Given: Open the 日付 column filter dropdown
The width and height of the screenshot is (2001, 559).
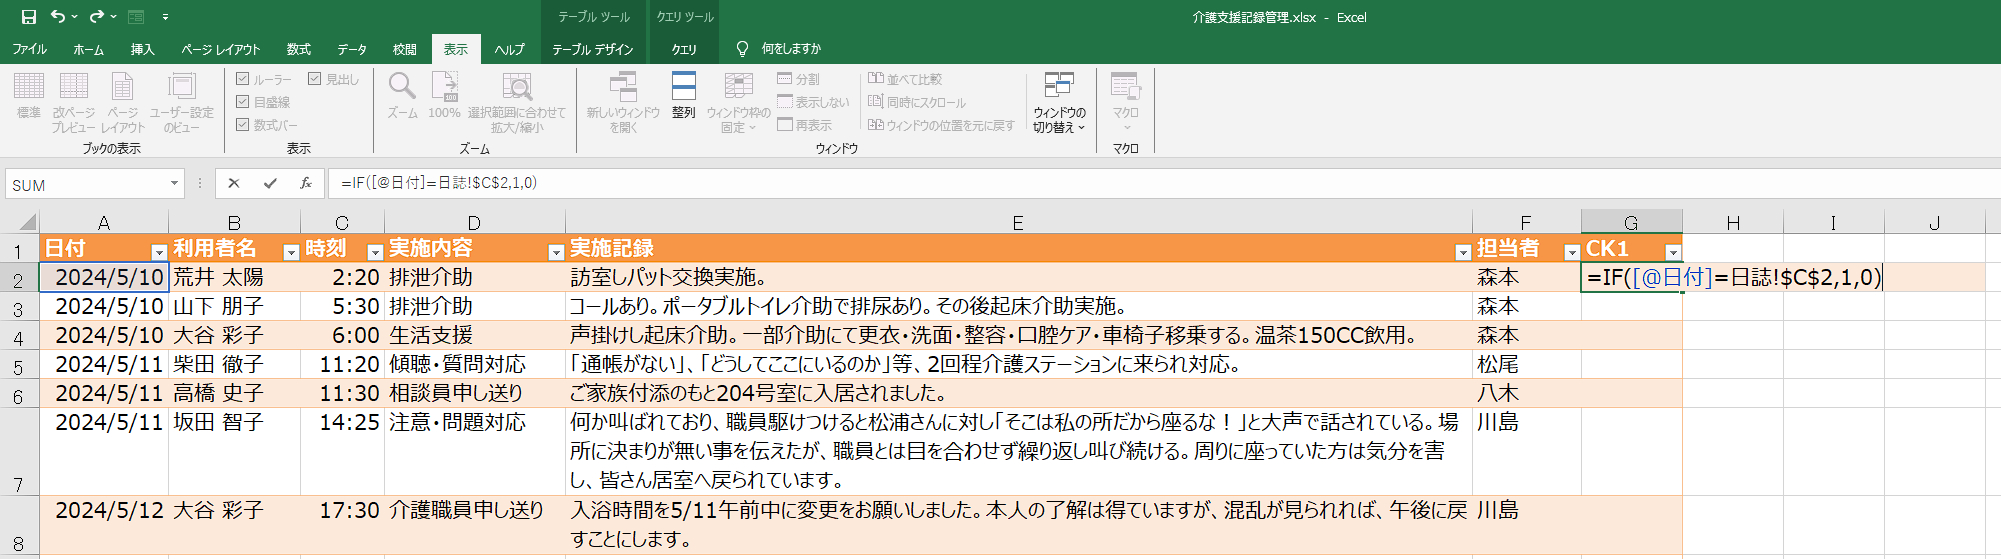Looking at the screenshot, I should 158,252.
